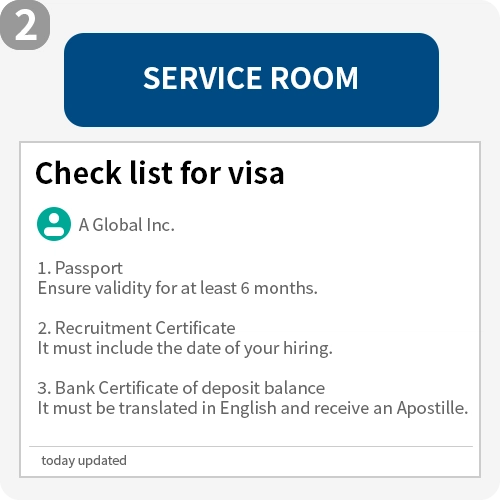
Task: Select 3. Bank Certificate of deposit balance
Action: coord(181,388)
